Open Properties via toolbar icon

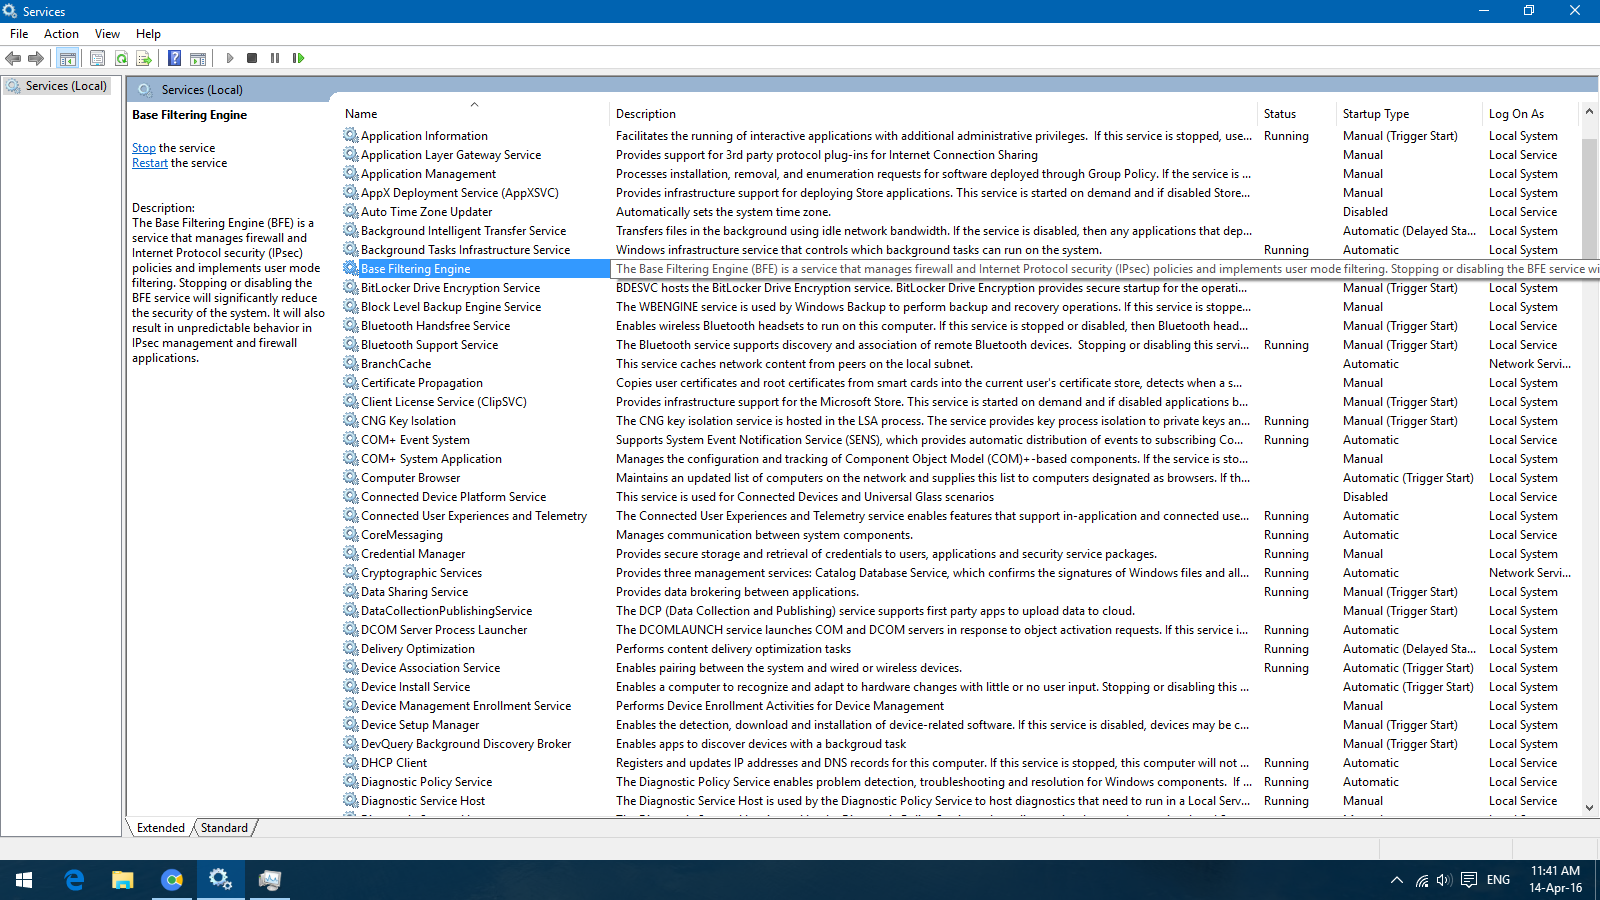tap(97, 58)
